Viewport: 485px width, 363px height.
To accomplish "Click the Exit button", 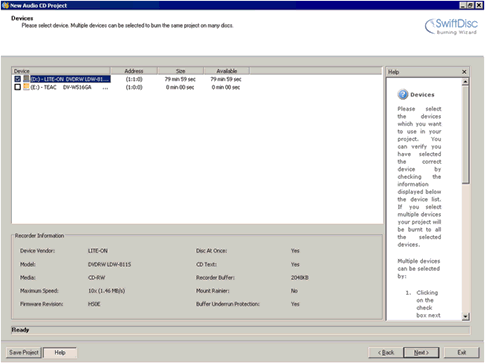I will [462, 352].
